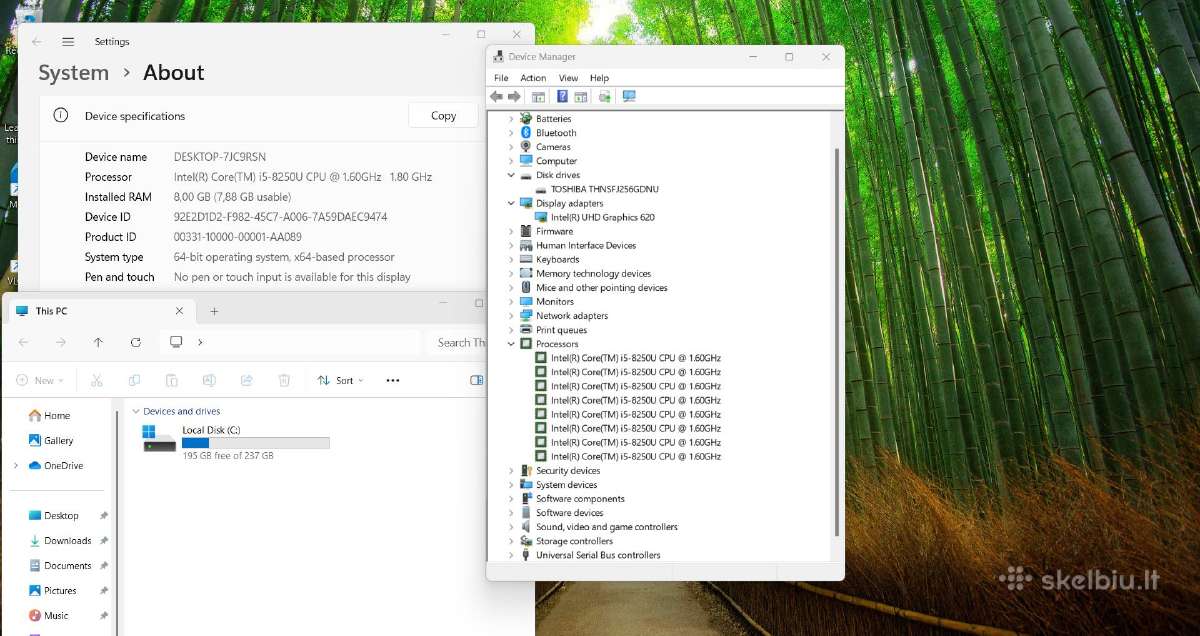Click Back arrow in Device Manager toolbar
Screen dimensions: 1200x636
[496, 96]
